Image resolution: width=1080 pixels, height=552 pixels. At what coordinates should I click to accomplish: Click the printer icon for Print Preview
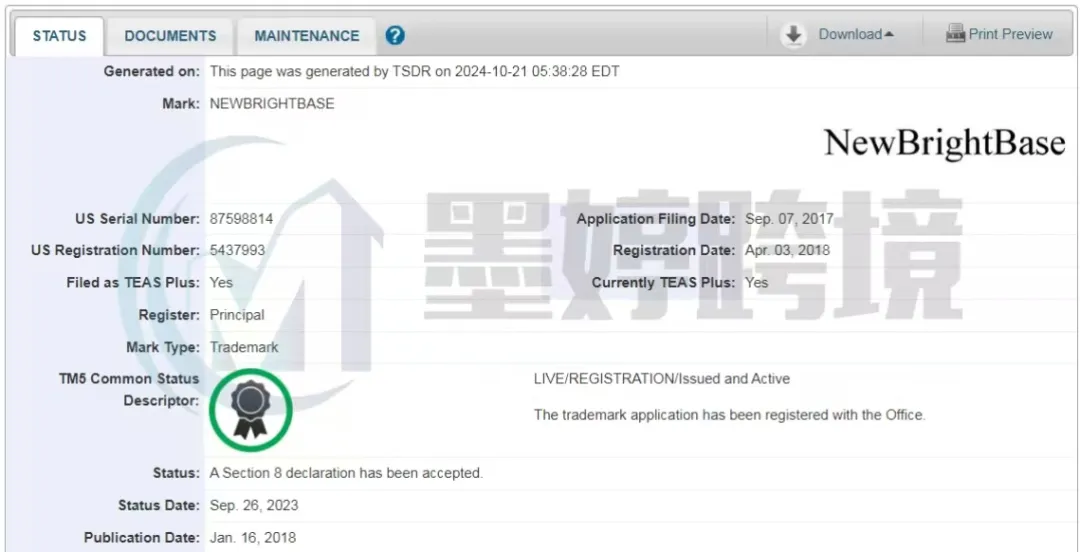955,34
